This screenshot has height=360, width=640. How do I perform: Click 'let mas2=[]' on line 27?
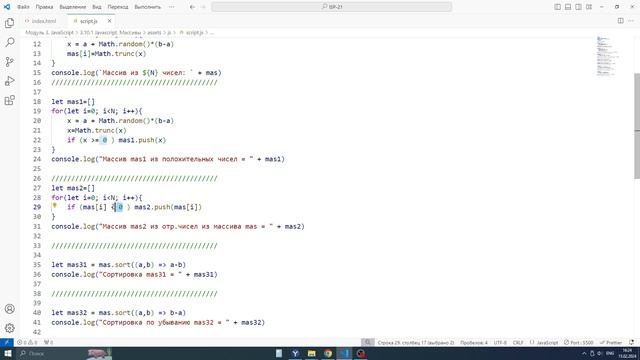click(73, 188)
